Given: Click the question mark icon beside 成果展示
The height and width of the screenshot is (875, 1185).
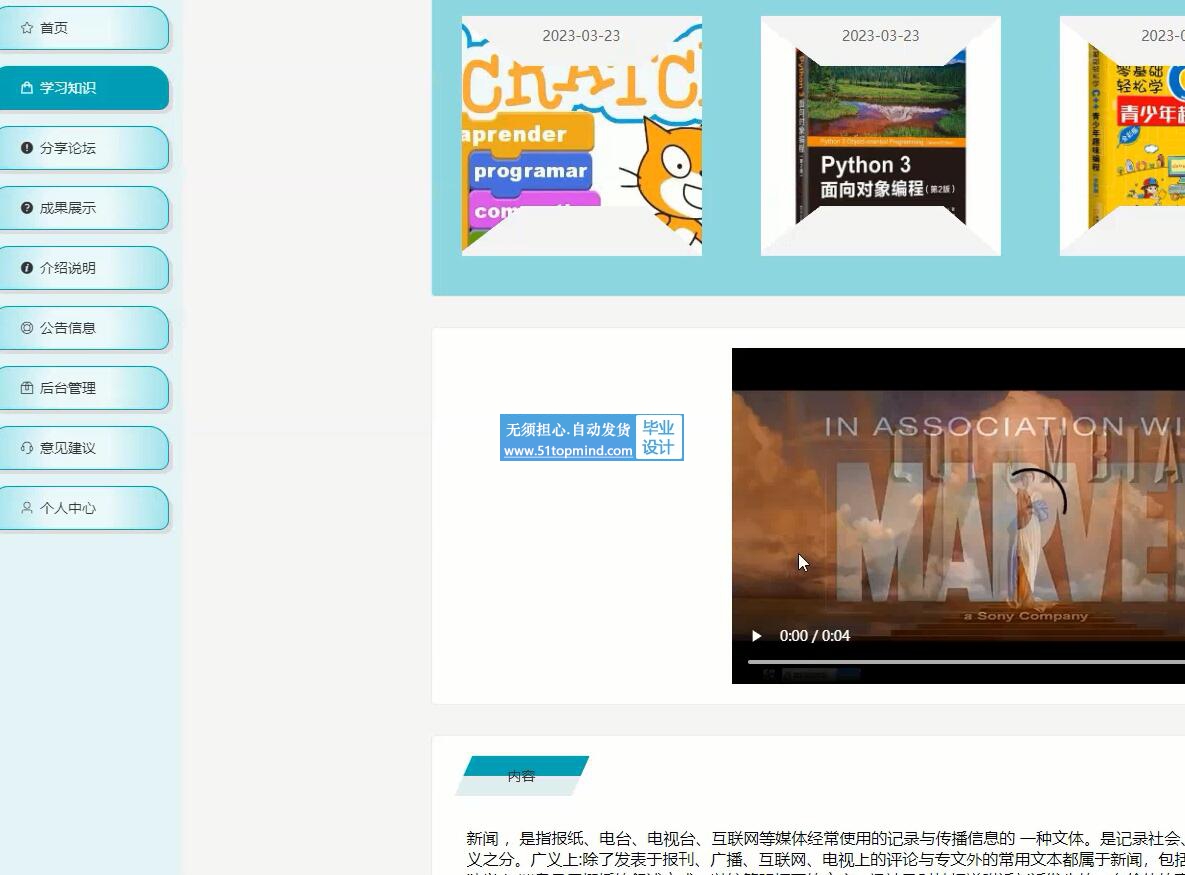Looking at the screenshot, I should [x=27, y=208].
